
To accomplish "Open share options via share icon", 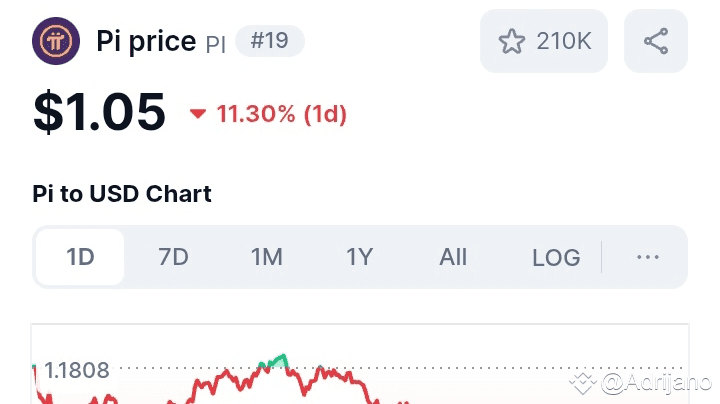I will point(656,41).
